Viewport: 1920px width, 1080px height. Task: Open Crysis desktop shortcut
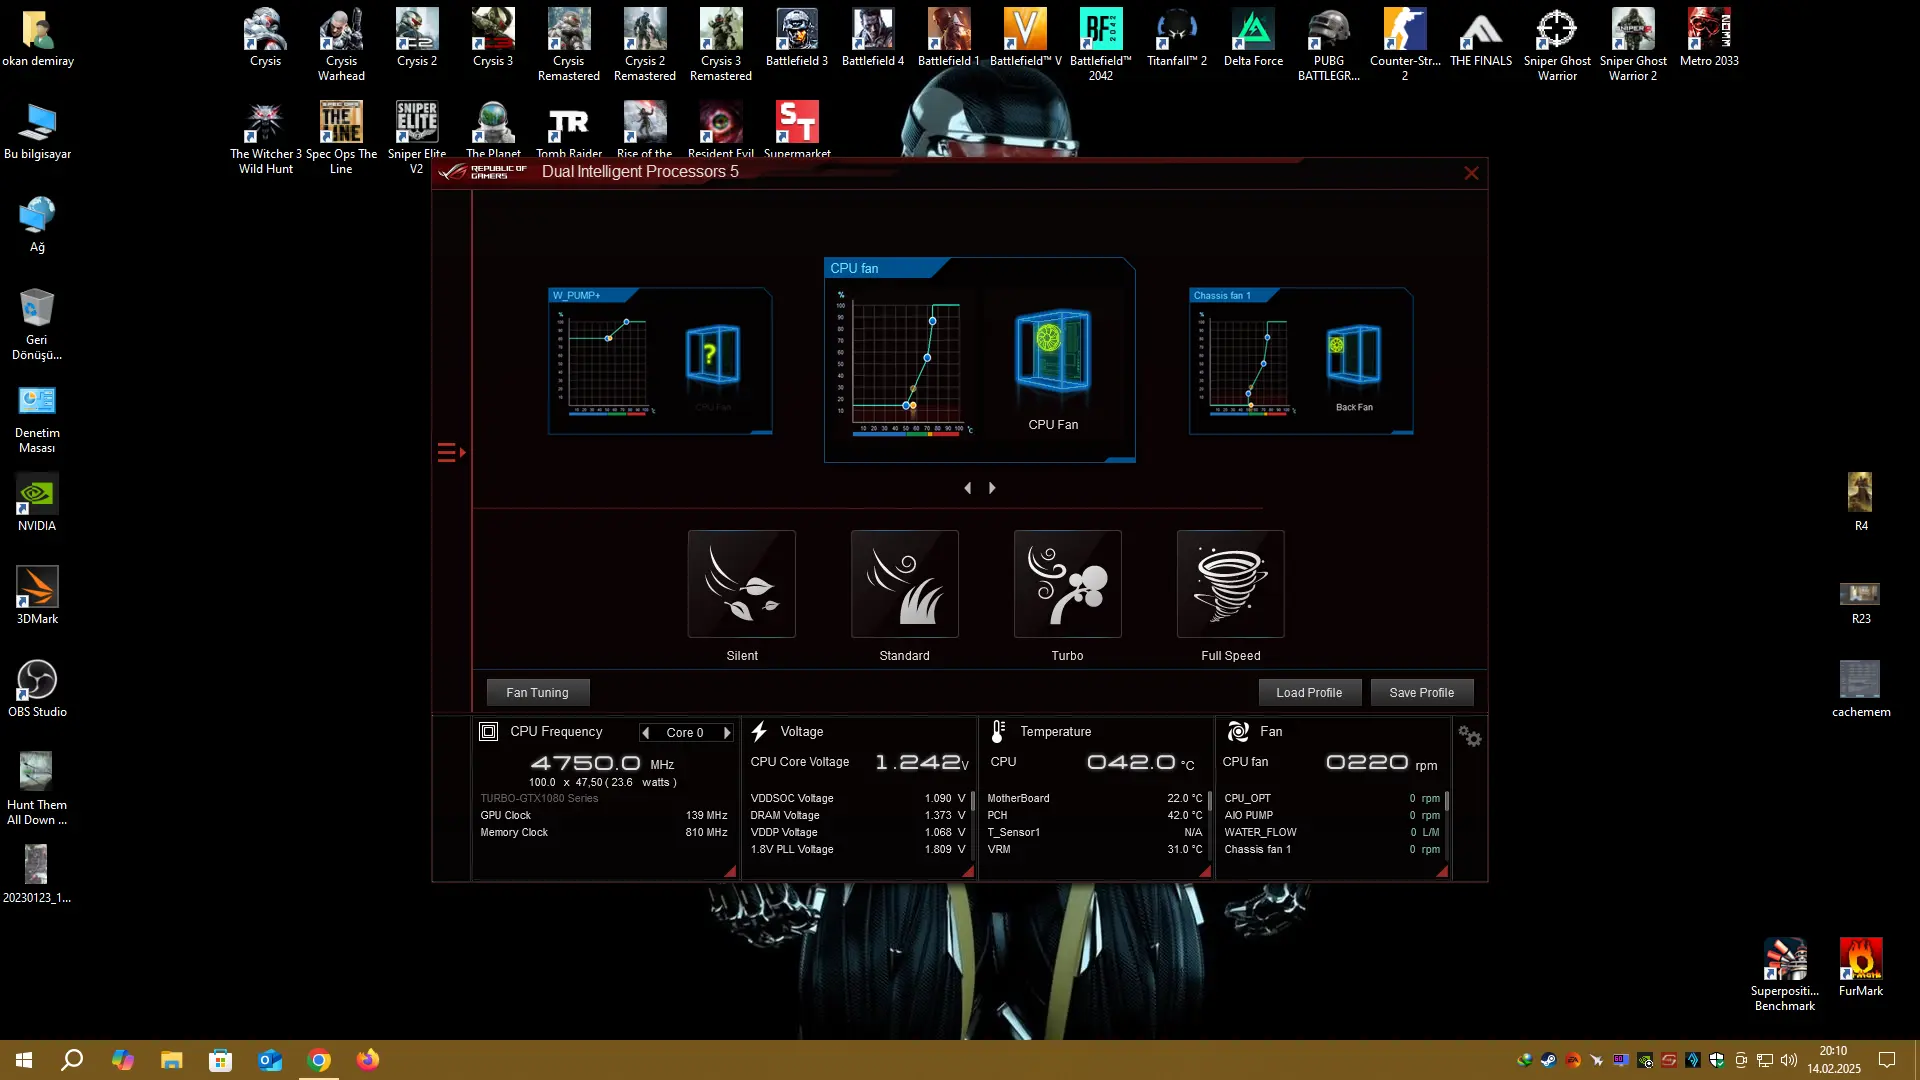(265, 38)
